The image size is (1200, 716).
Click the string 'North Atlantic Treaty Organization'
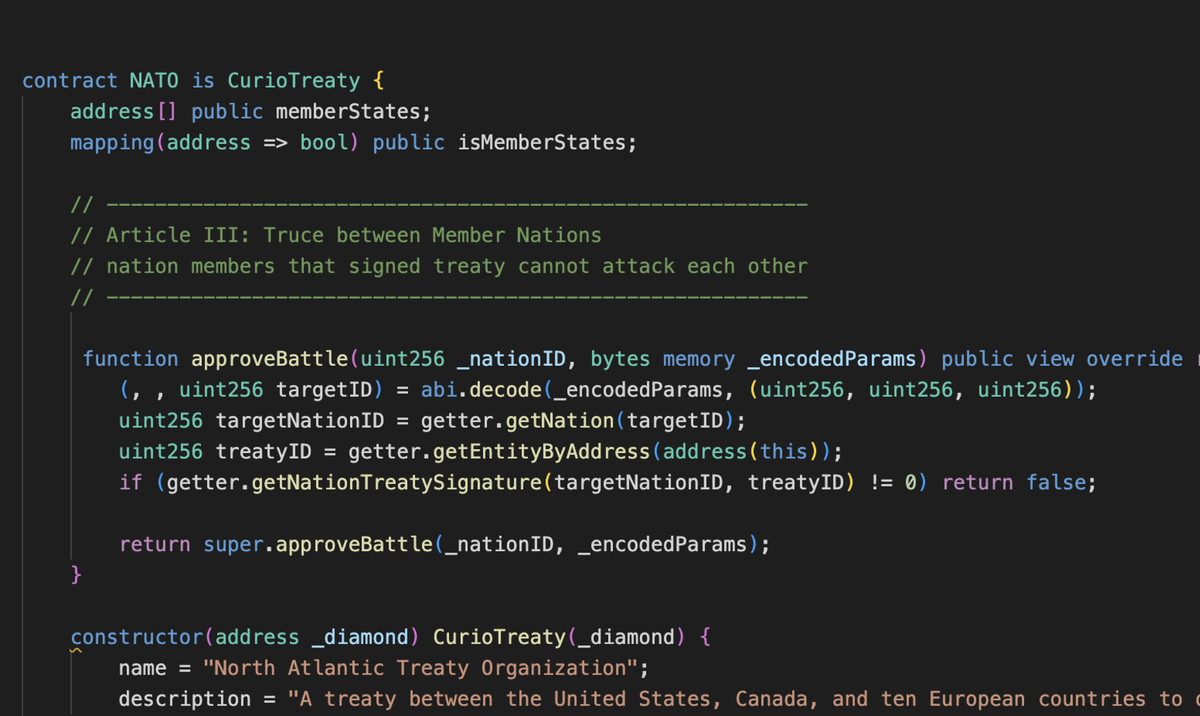(420, 667)
